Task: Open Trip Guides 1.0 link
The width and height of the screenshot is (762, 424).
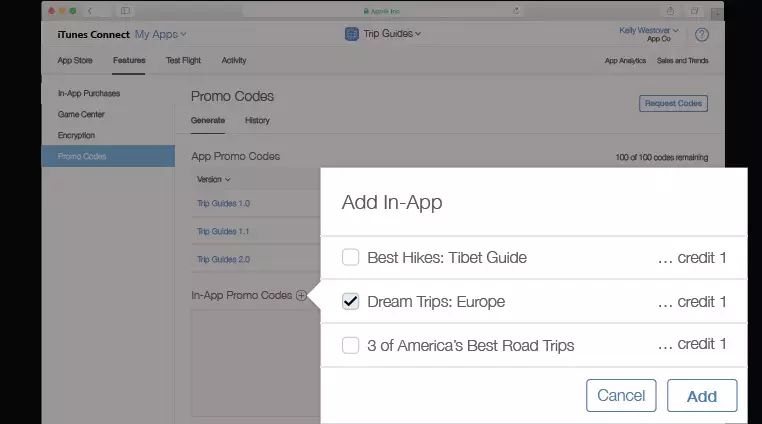Action: click(x=223, y=203)
